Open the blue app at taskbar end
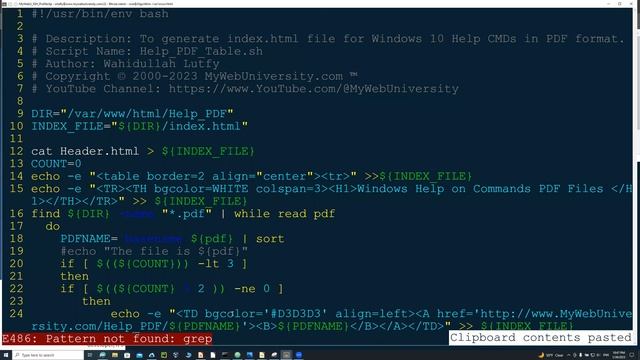 tap(299, 355)
